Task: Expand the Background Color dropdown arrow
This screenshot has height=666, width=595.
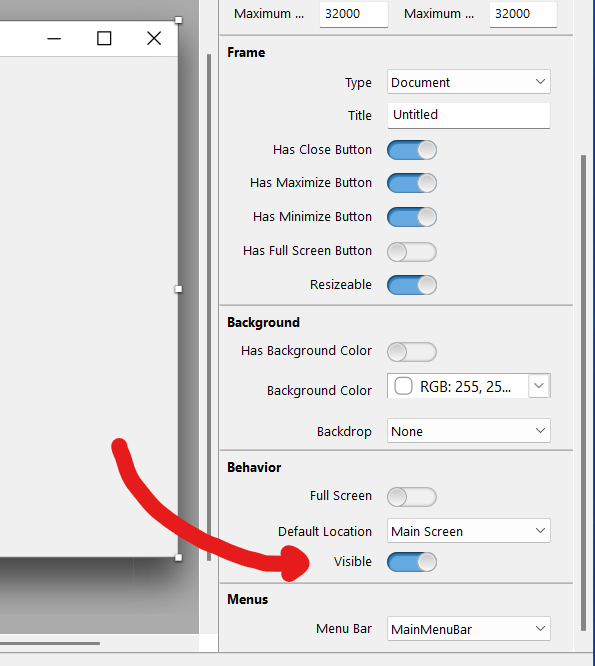Action: coord(539,386)
